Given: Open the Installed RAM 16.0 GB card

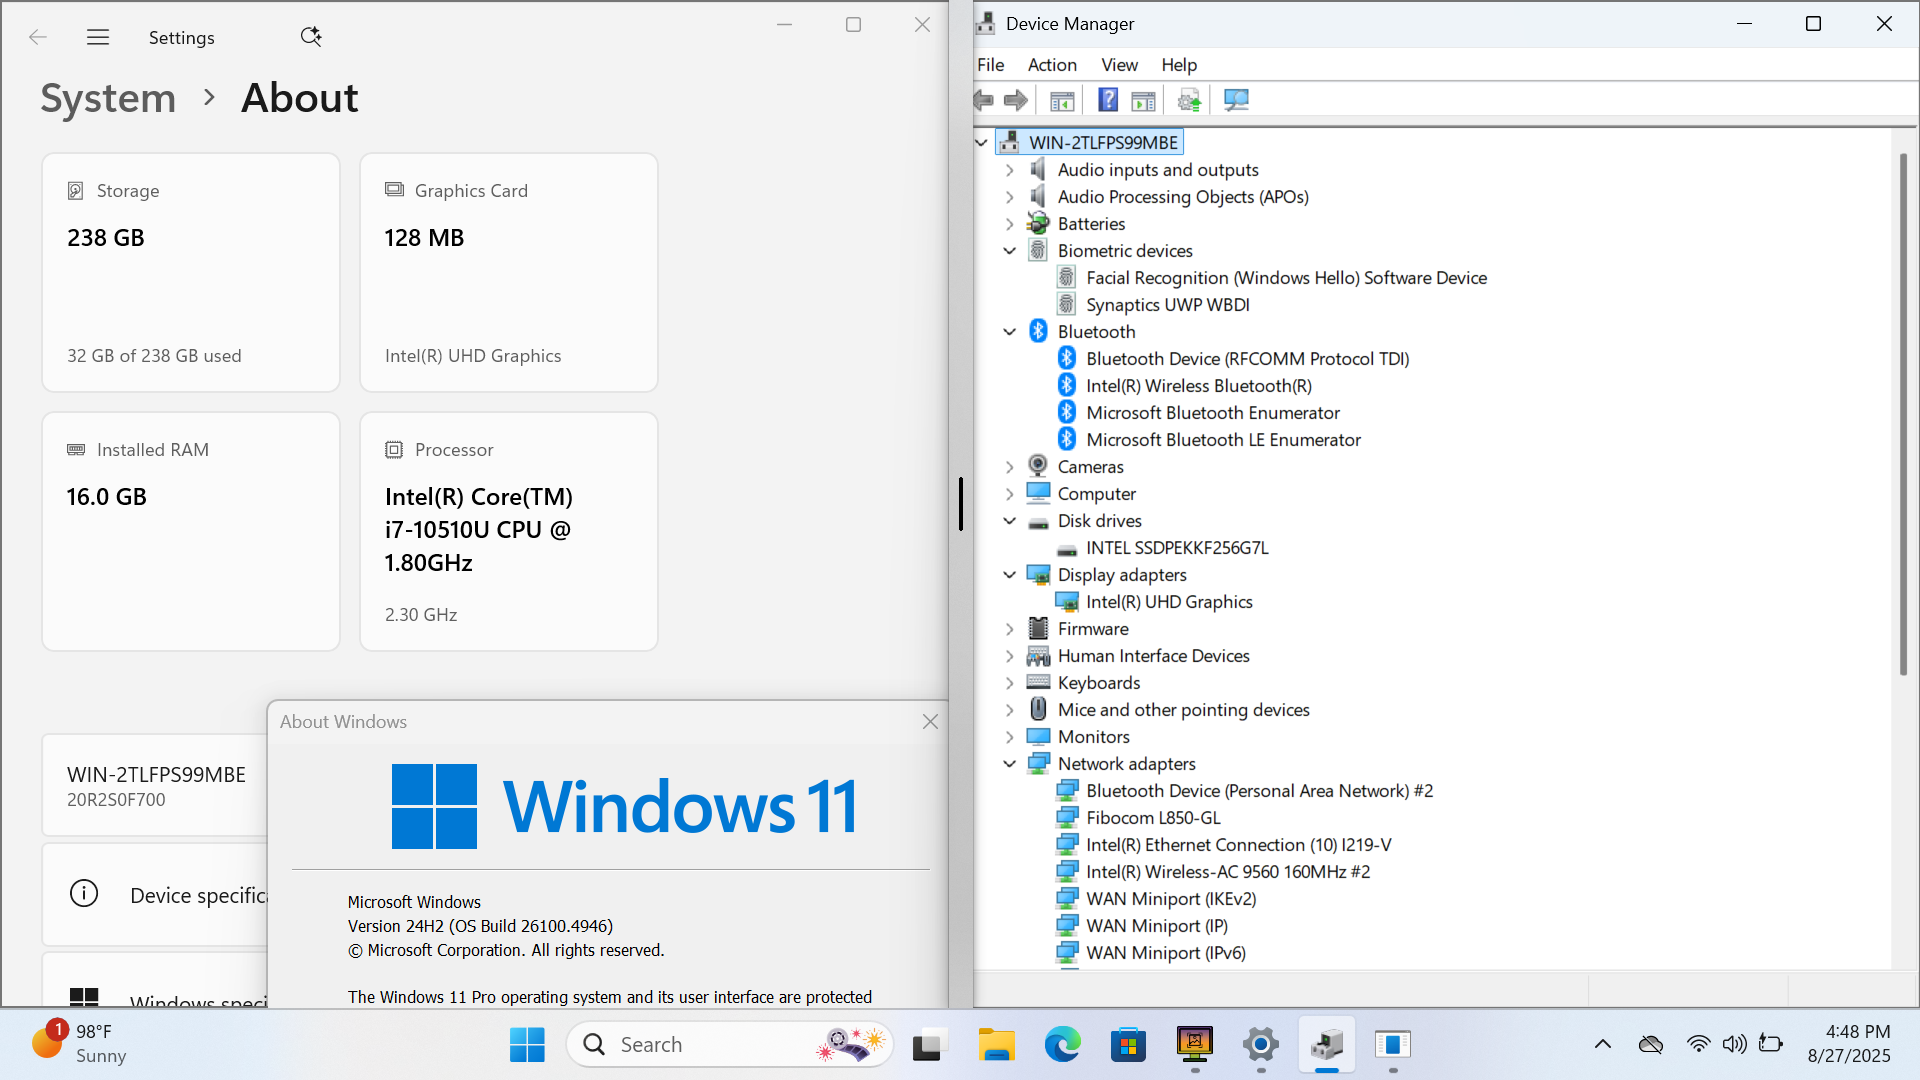Looking at the screenshot, I should (191, 531).
